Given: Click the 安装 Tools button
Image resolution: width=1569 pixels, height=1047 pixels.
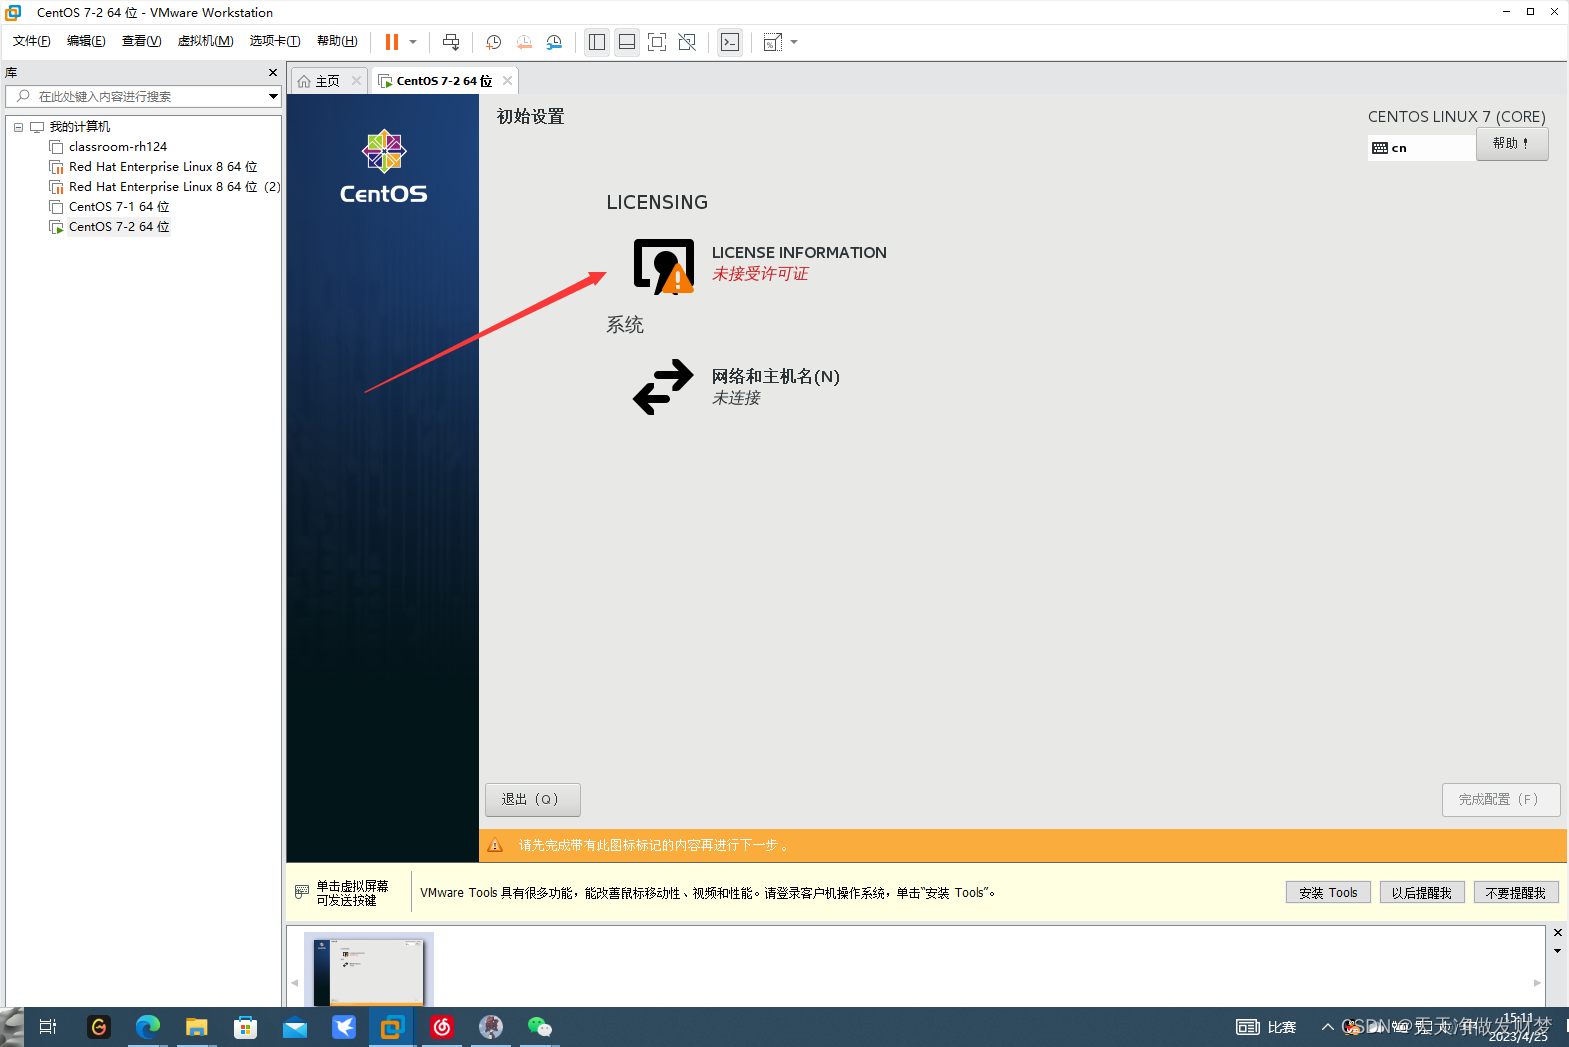Looking at the screenshot, I should pos(1328,893).
